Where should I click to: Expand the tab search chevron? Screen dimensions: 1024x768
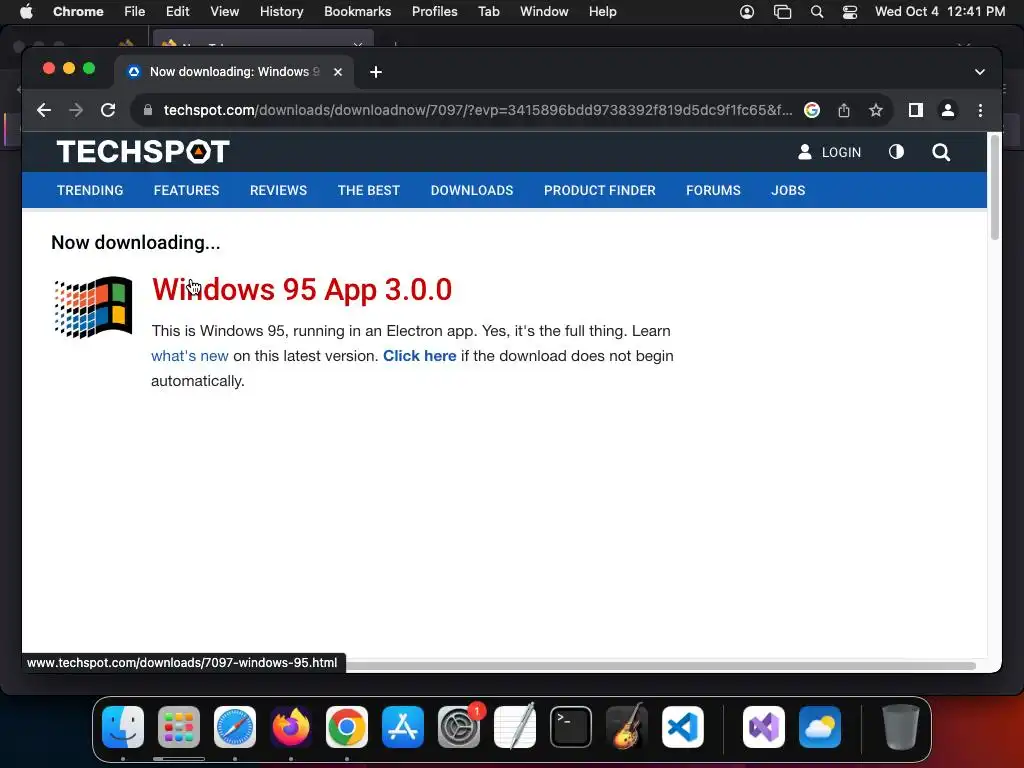(x=980, y=72)
